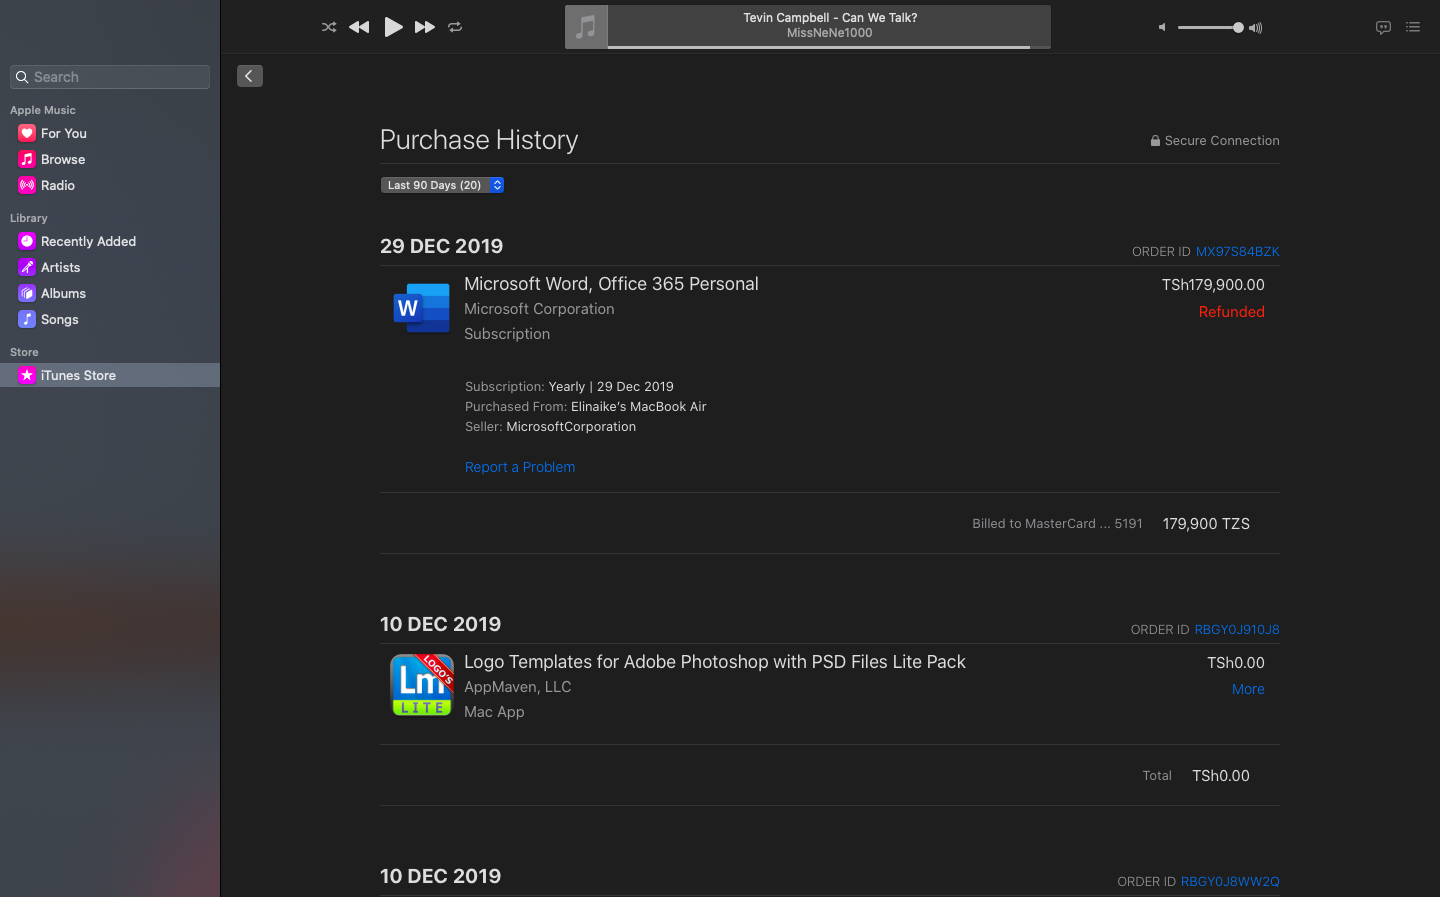The height and width of the screenshot is (897, 1440).
Task: Click the song progress bar
Action: [x=829, y=47]
